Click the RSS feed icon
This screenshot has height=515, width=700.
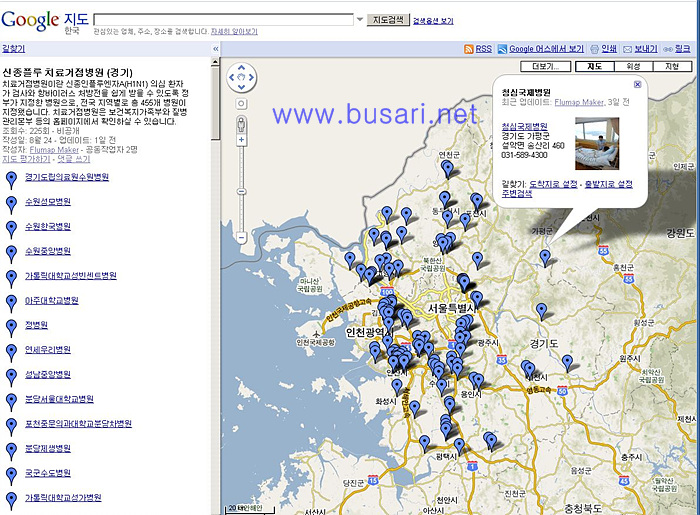pyautogui.click(x=469, y=49)
